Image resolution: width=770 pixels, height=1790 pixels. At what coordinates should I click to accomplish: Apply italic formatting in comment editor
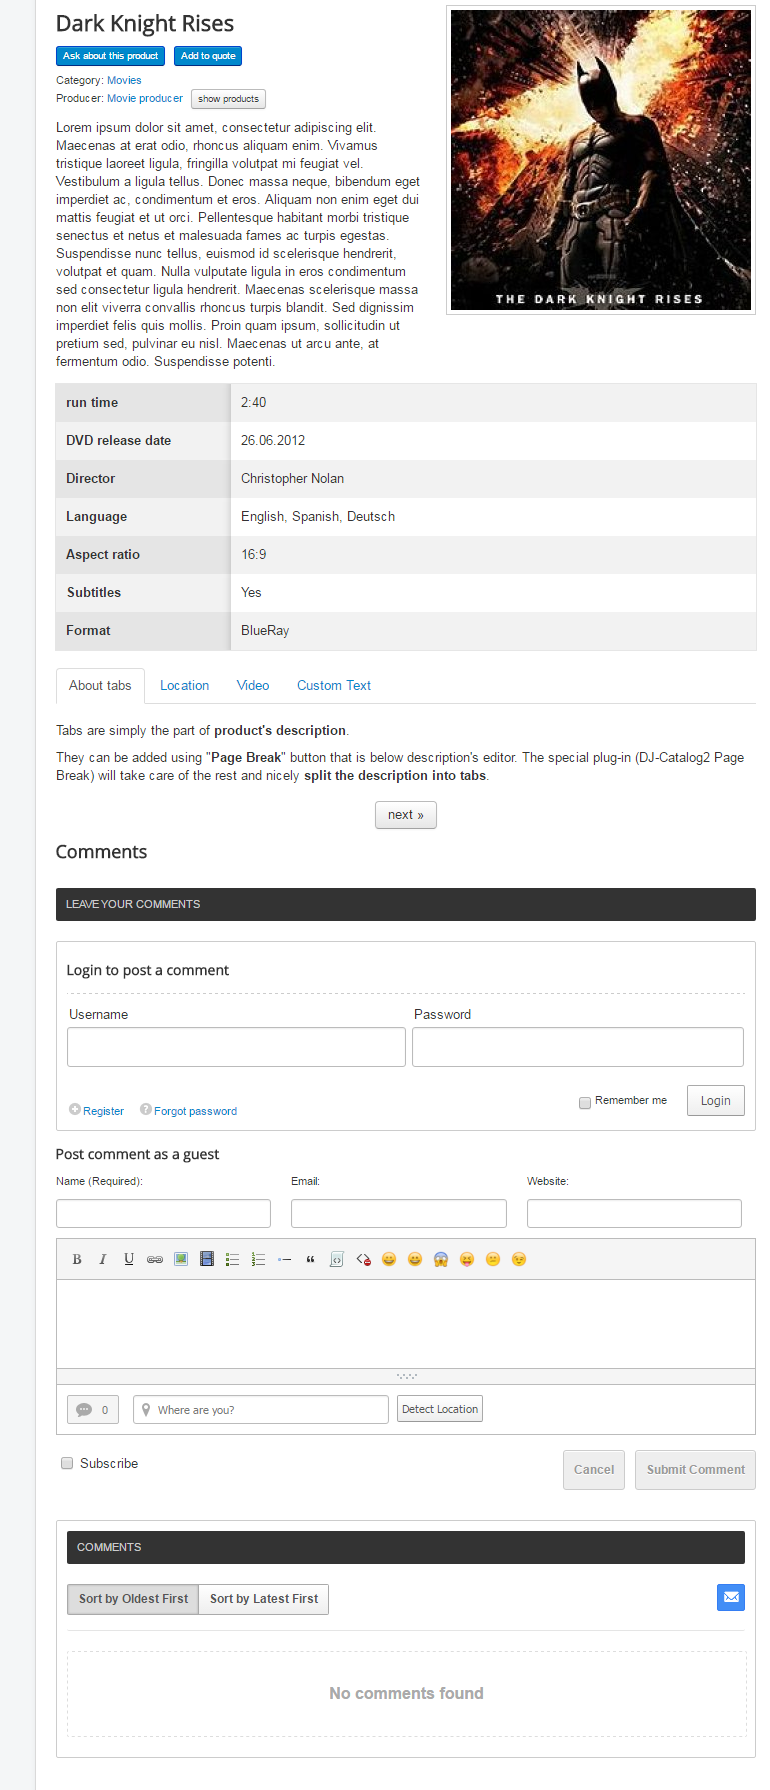click(x=103, y=1259)
